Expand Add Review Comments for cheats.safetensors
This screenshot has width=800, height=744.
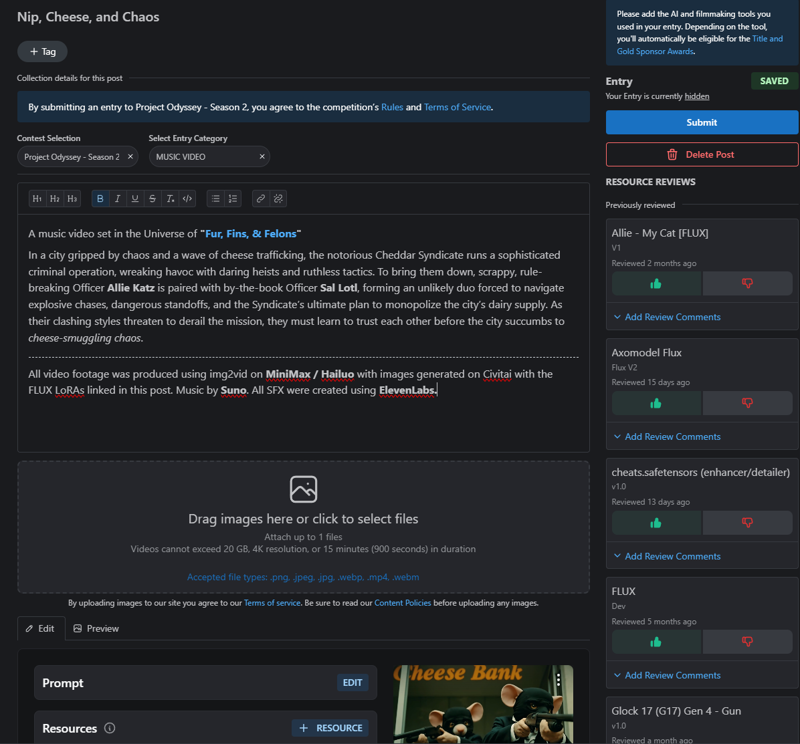click(667, 556)
